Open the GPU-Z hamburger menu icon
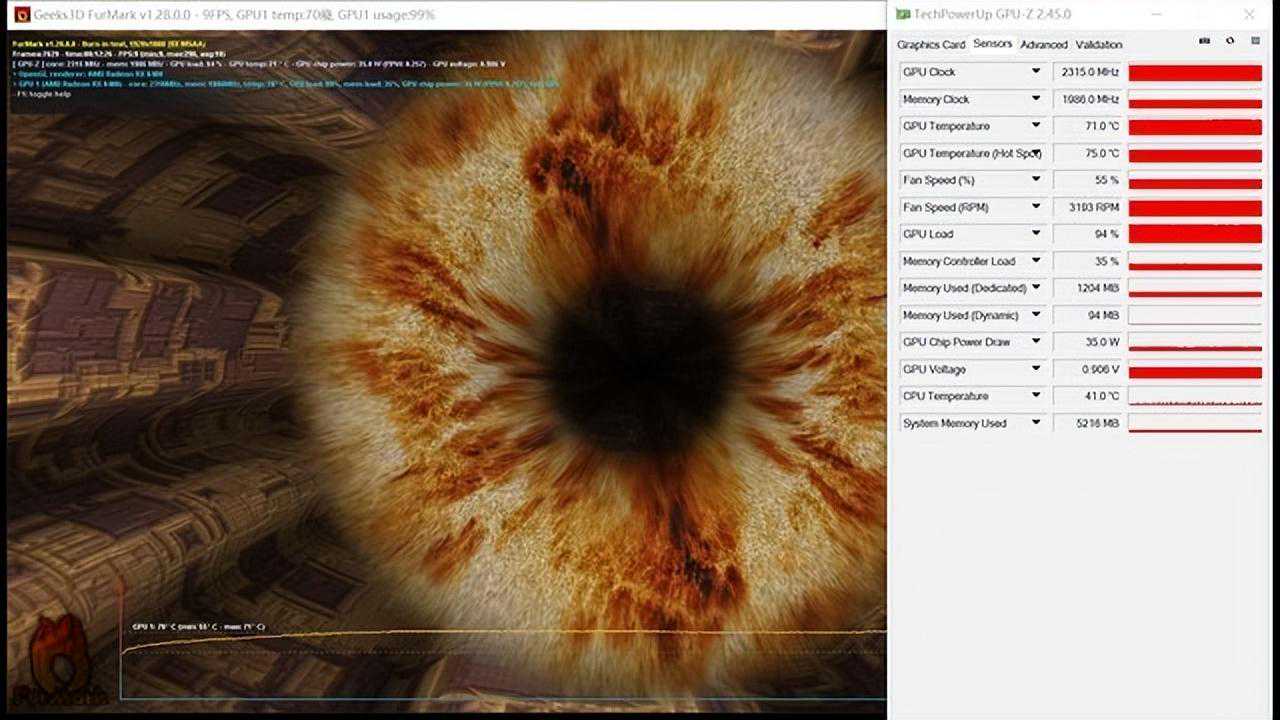The width and height of the screenshot is (1280, 720). [1253, 42]
